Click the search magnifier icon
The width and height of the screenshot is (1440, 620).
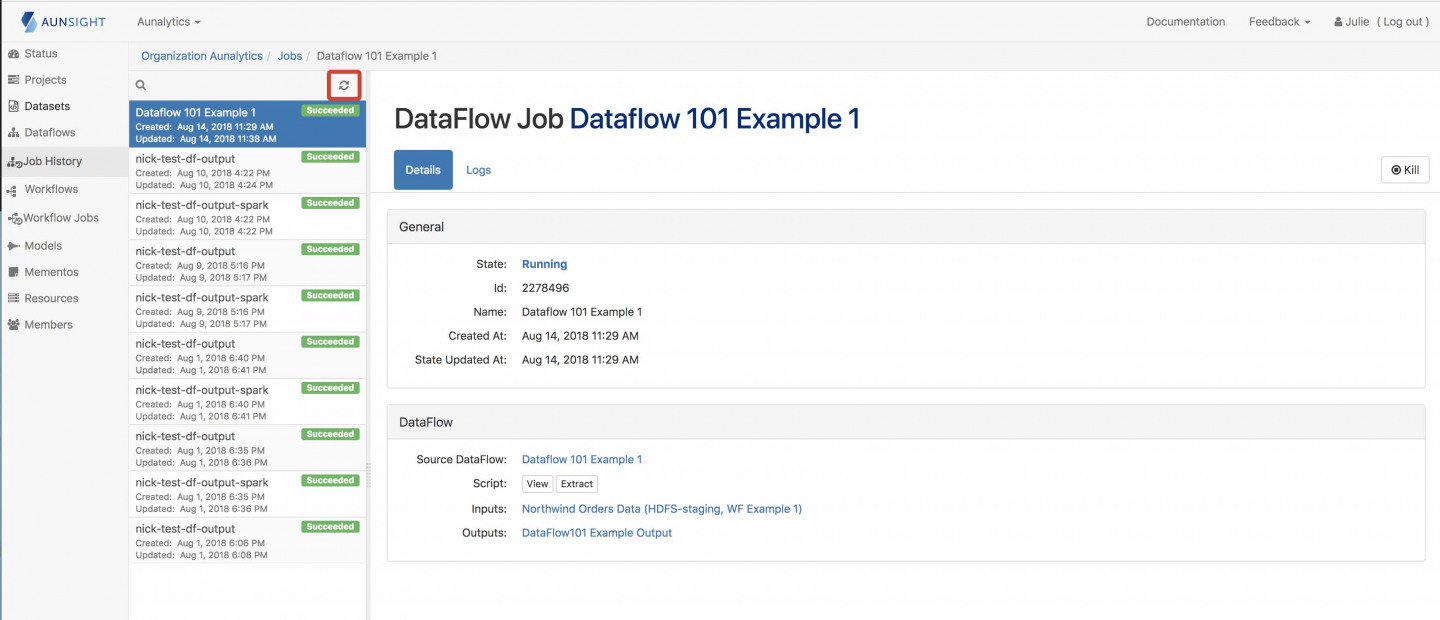(x=141, y=86)
